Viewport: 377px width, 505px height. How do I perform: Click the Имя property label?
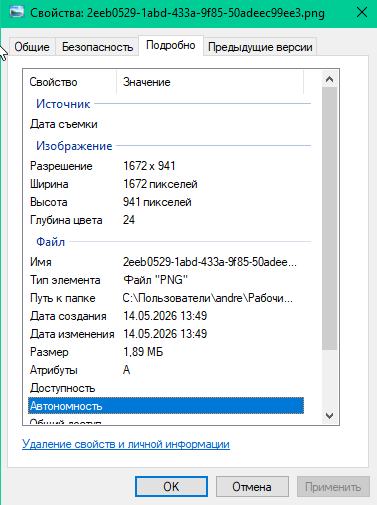coord(41,262)
